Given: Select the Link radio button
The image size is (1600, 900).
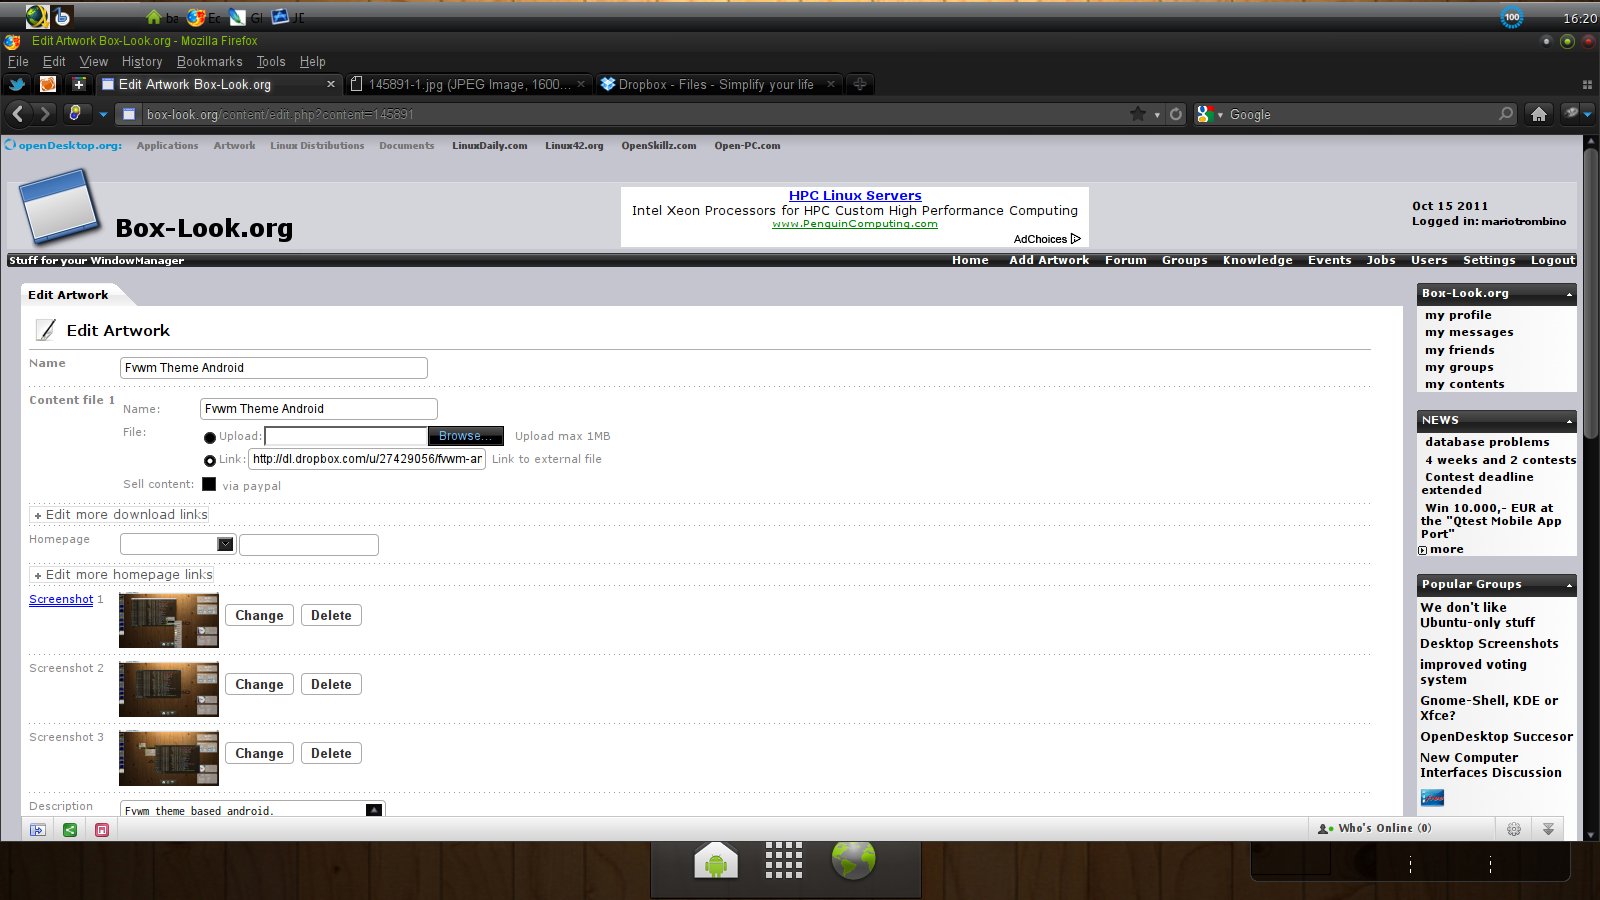Looking at the screenshot, I should pos(210,461).
